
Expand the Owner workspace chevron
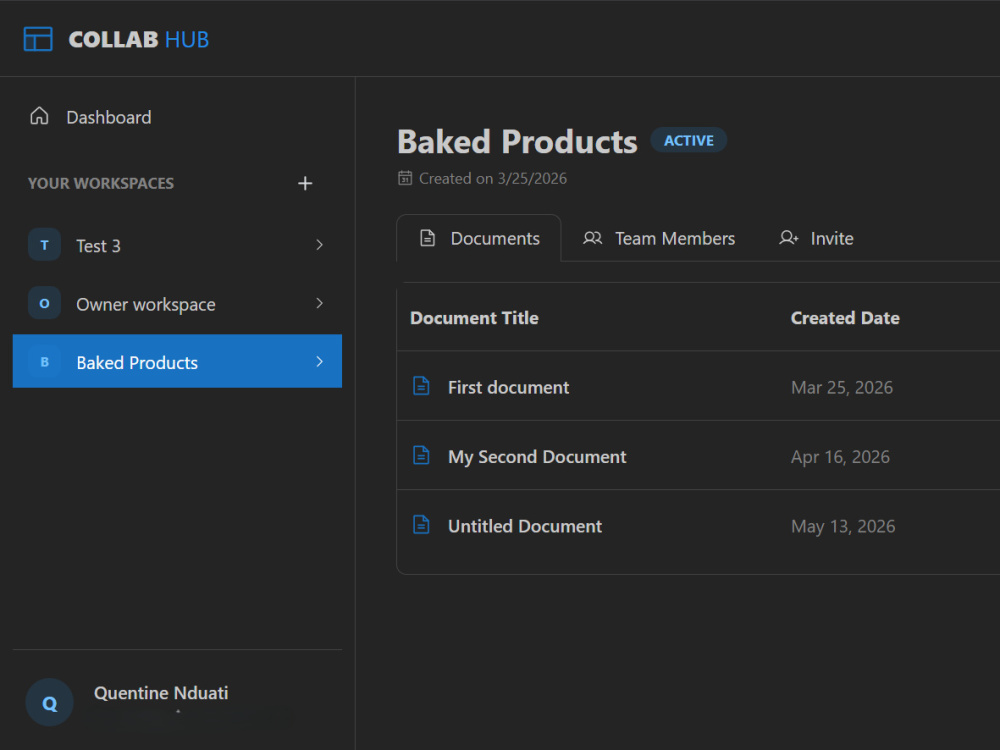coord(320,304)
